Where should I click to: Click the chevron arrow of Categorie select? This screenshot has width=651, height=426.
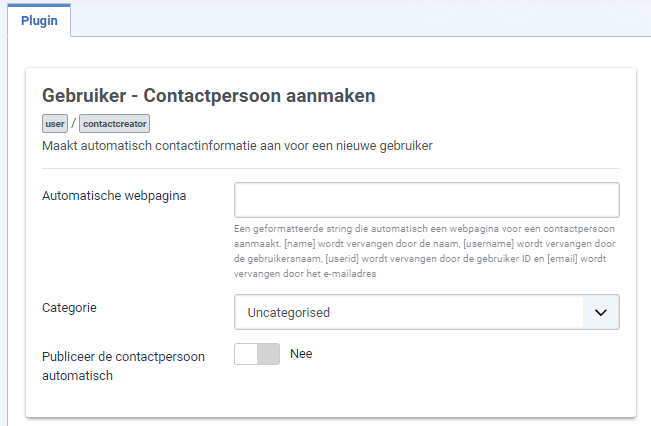pyautogui.click(x=601, y=312)
